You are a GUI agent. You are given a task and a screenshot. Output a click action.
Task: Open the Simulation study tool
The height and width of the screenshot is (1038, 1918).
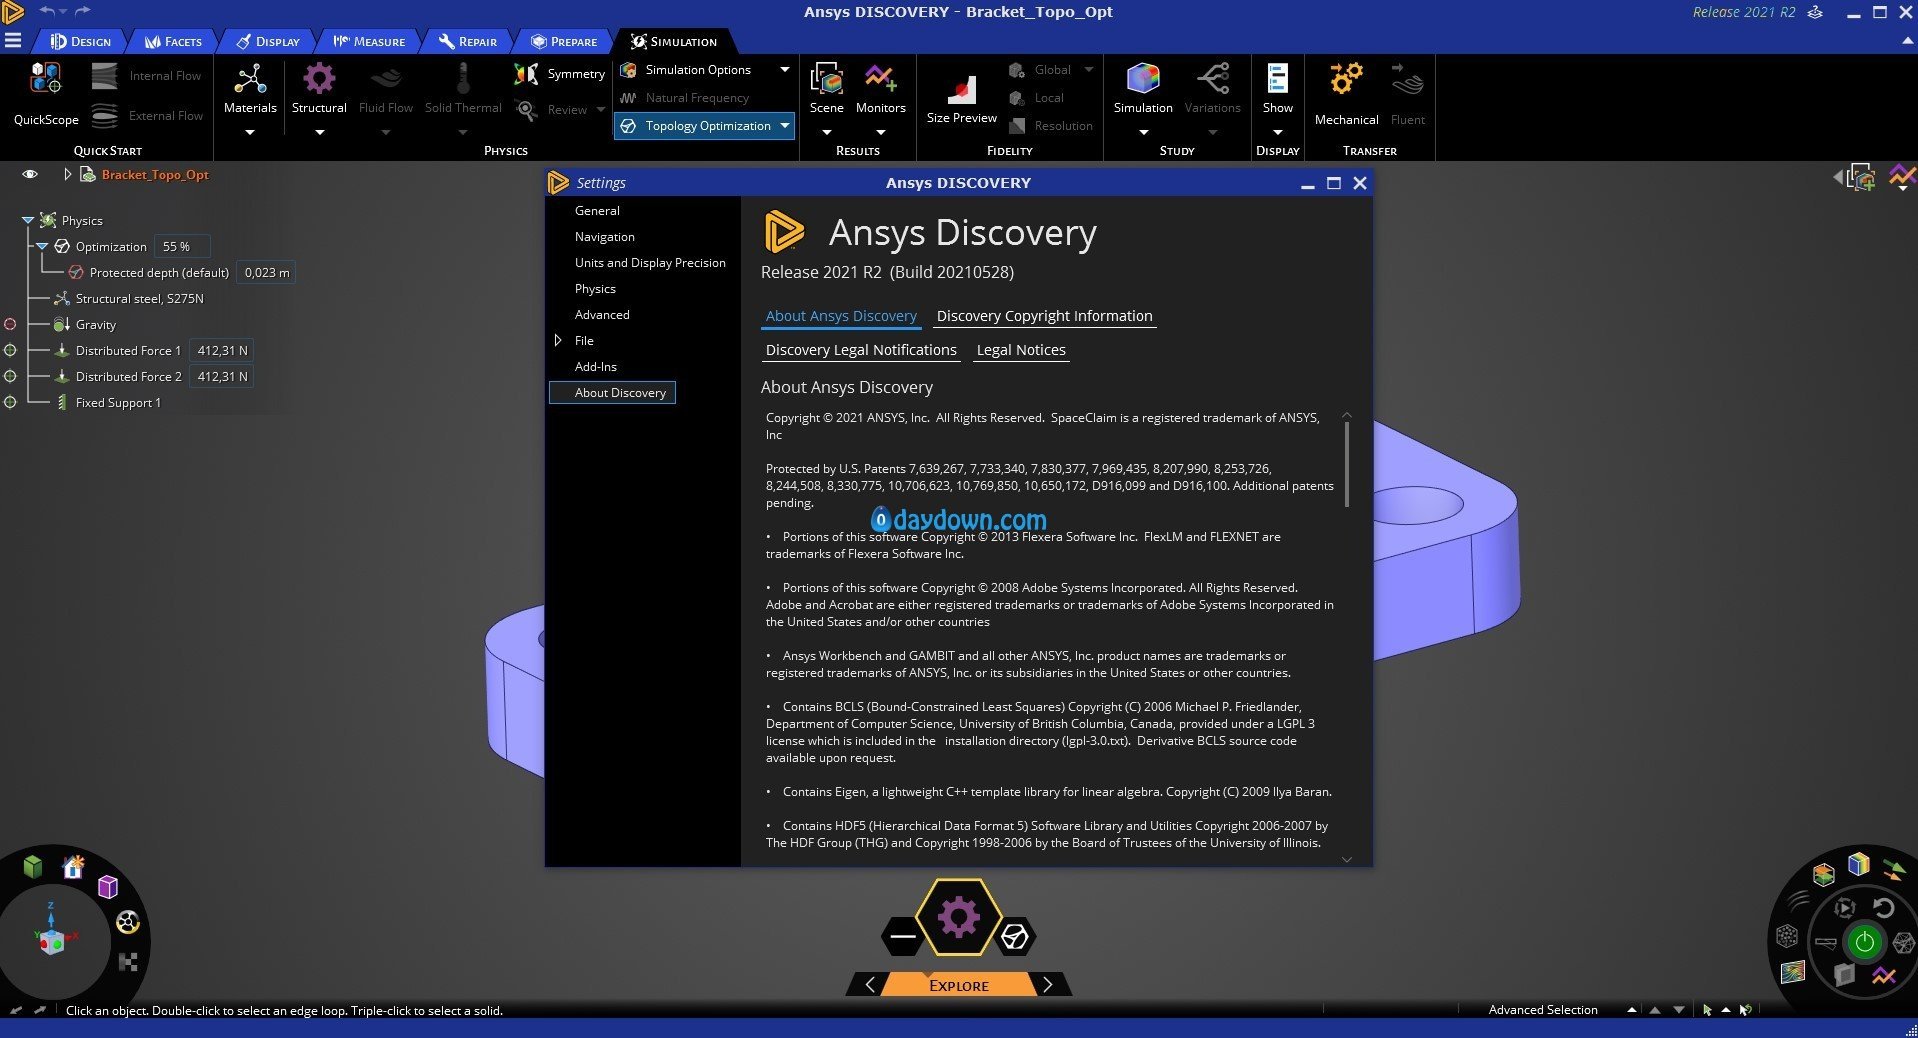pyautogui.click(x=1143, y=88)
